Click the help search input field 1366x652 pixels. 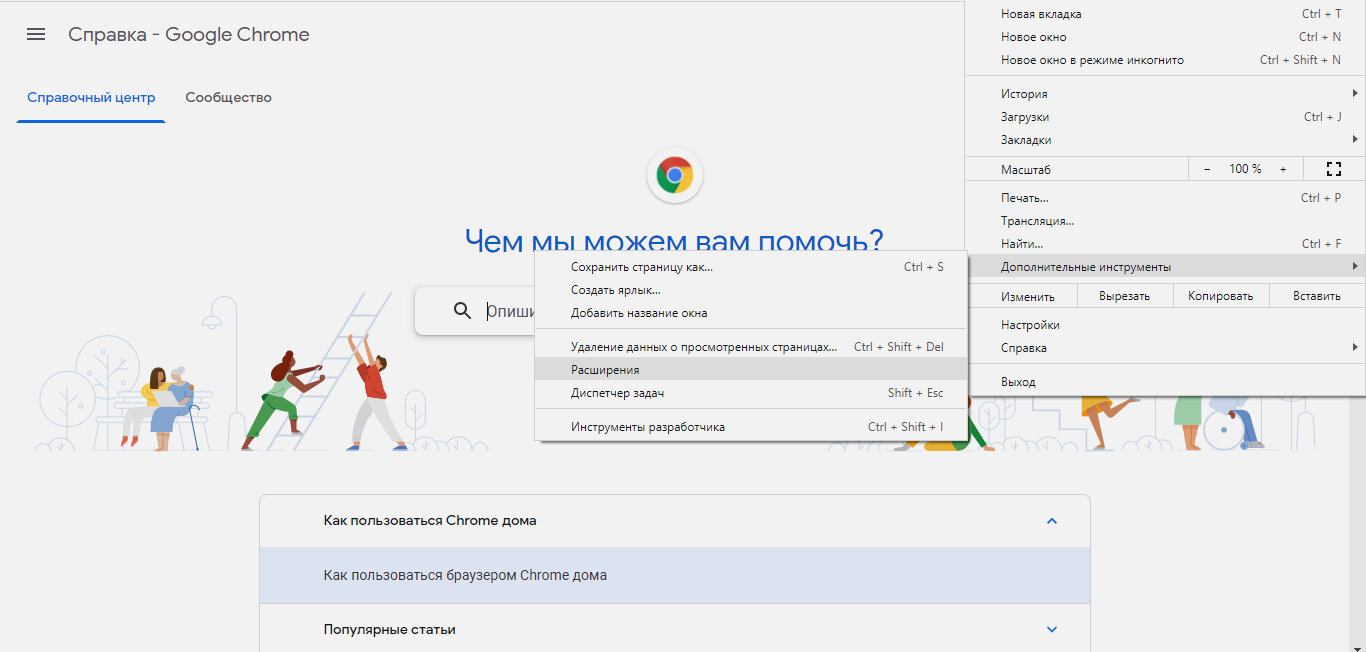pos(511,311)
